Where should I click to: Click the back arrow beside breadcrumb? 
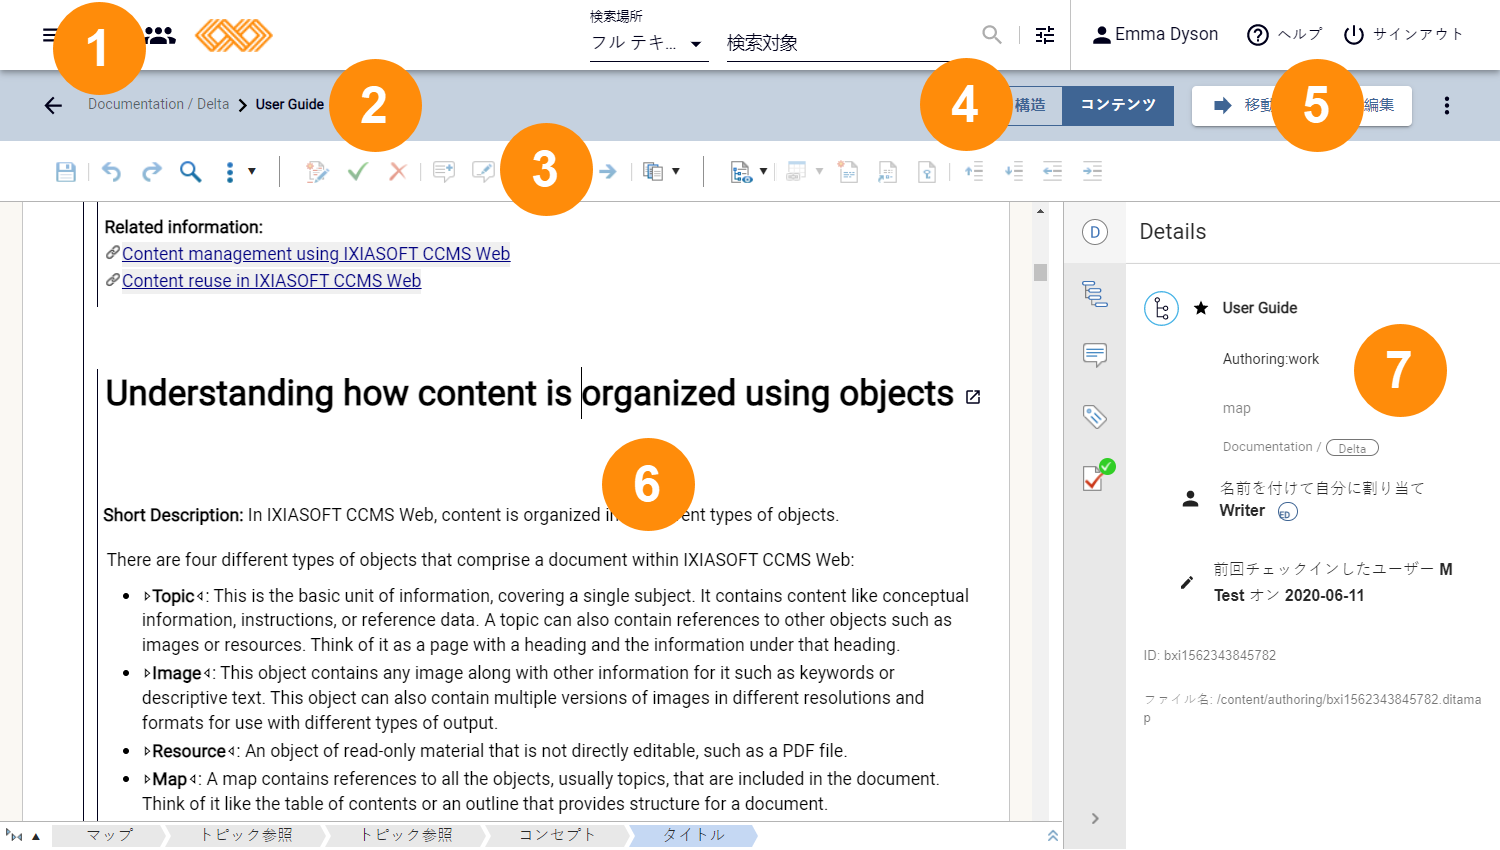53,105
